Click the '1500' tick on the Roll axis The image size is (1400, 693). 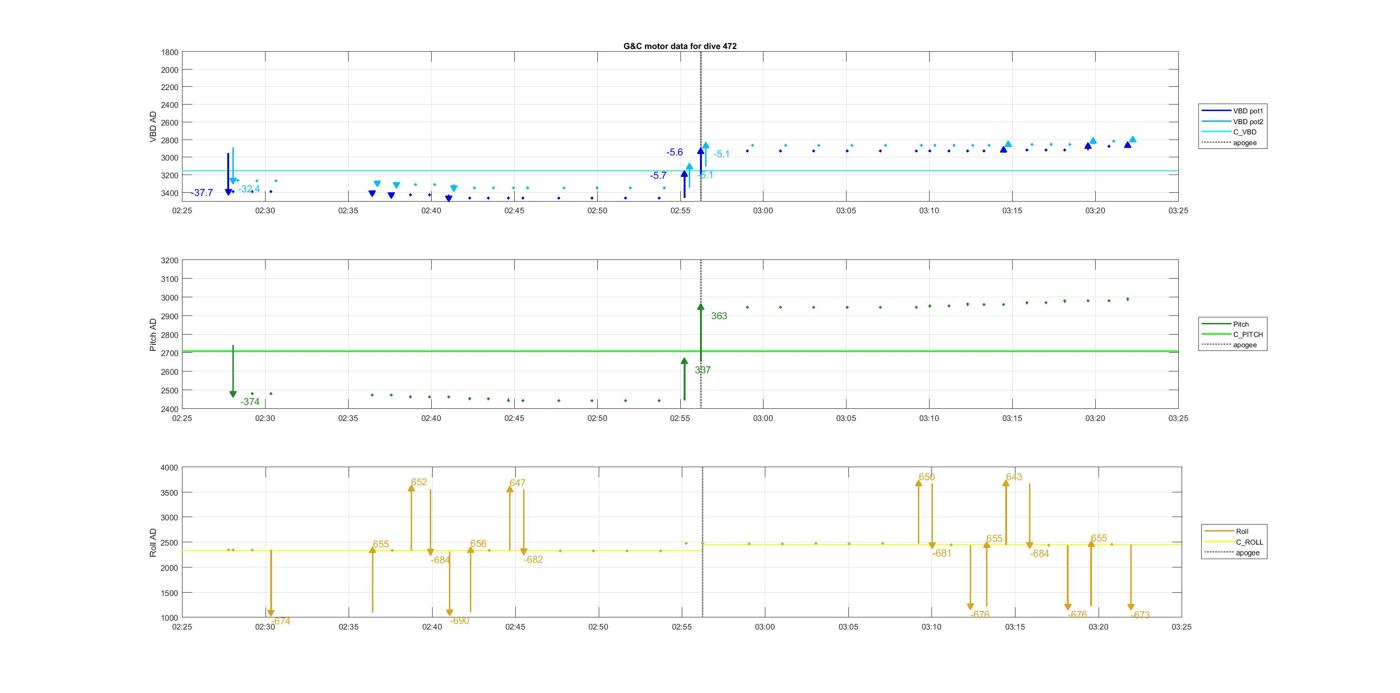tap(169, 593)
